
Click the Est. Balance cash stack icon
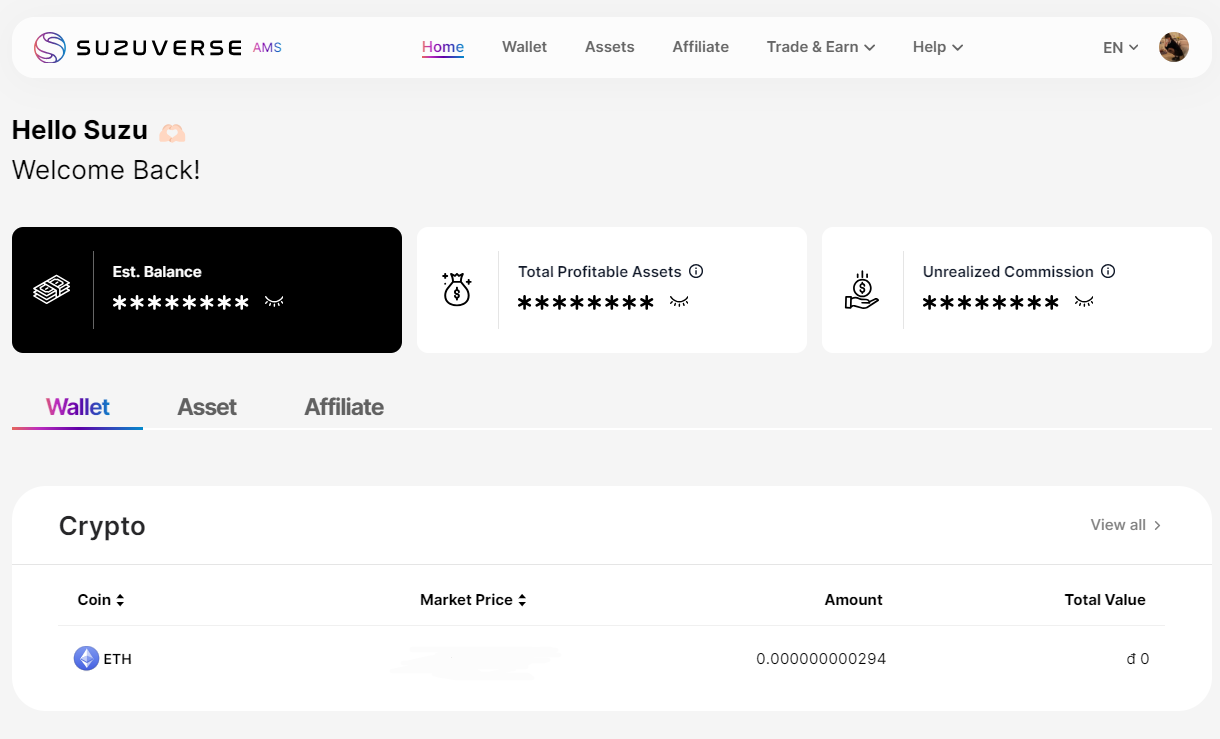[50, 290]
